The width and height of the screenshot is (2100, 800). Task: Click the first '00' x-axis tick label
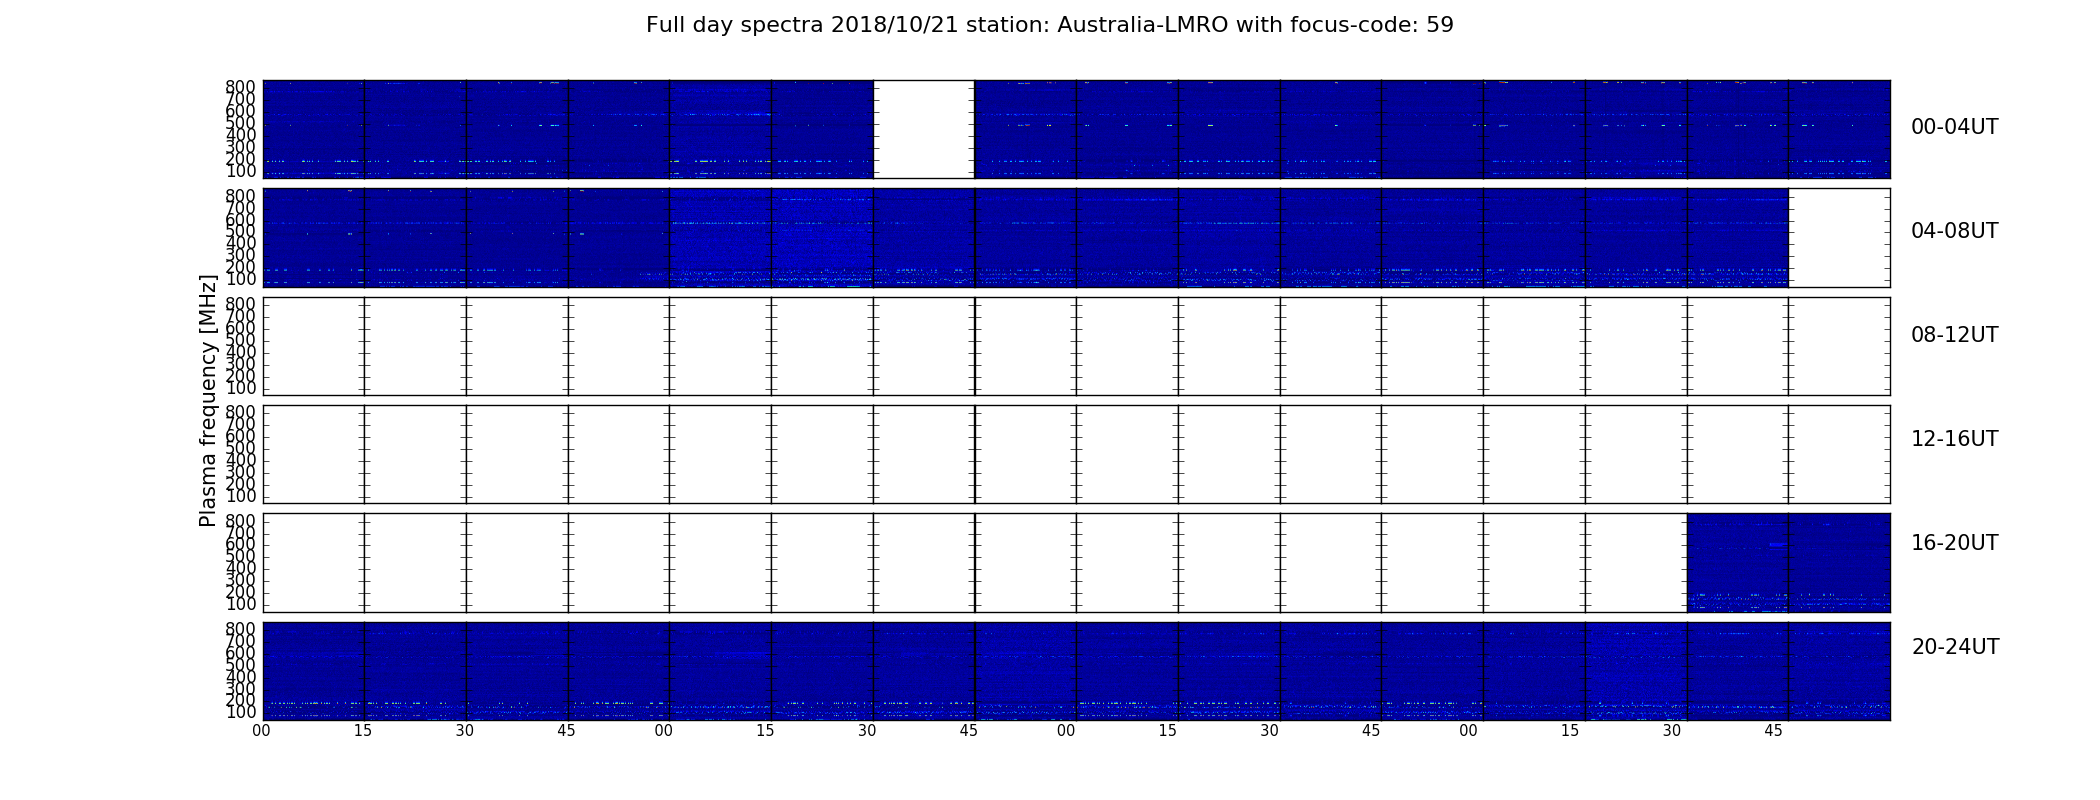(x=261, y=731)
